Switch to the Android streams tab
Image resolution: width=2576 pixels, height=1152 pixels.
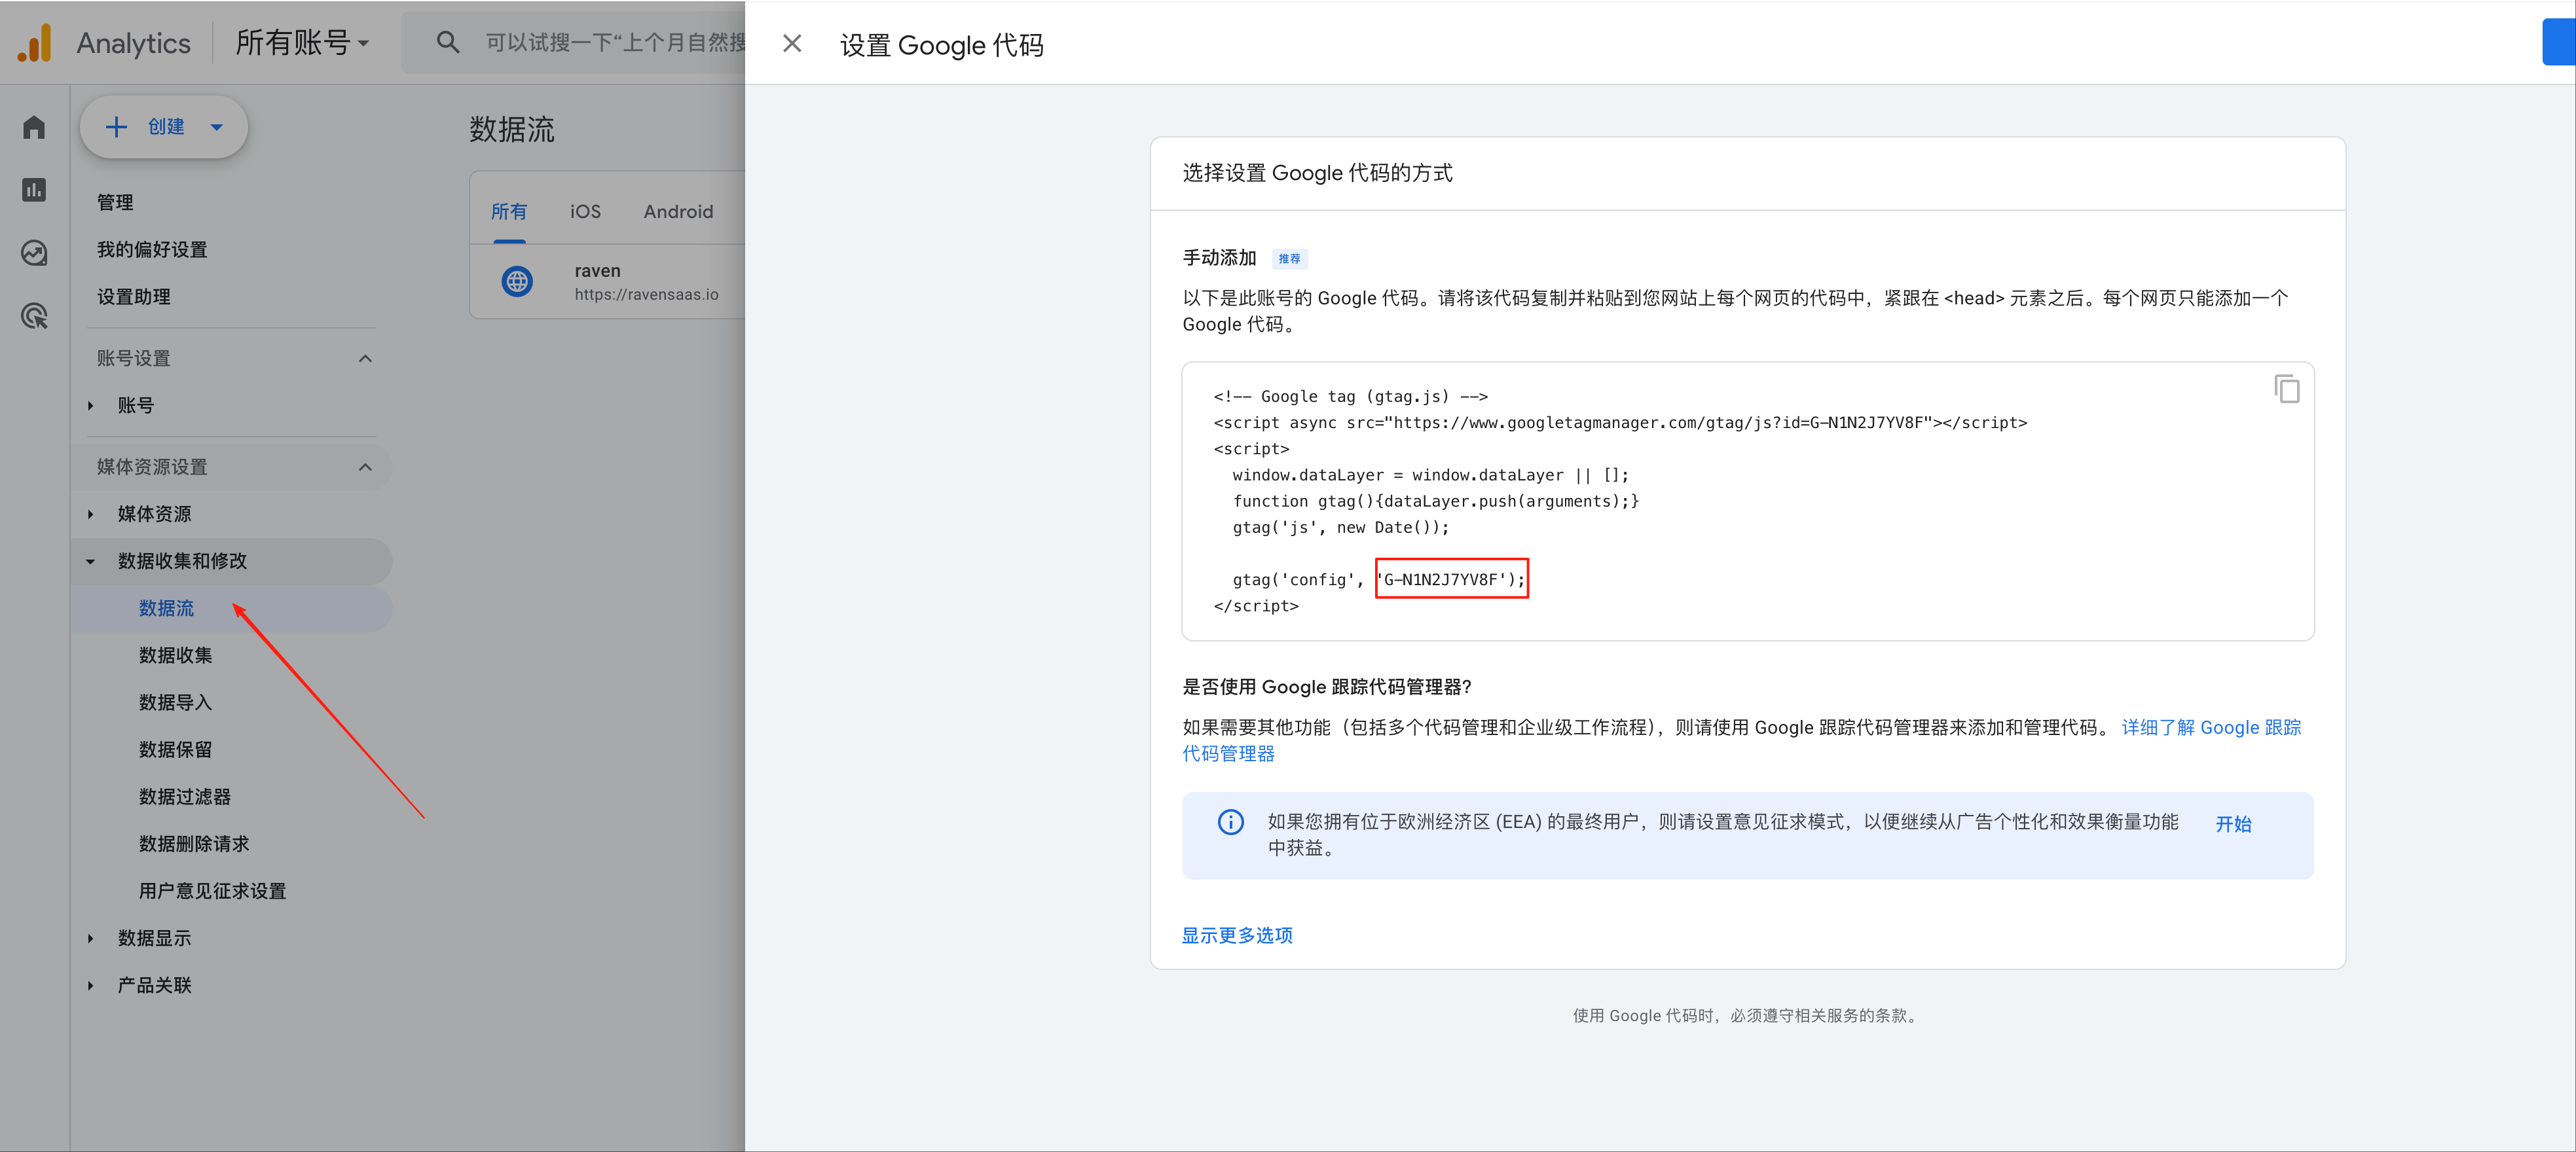pos(678,211)
